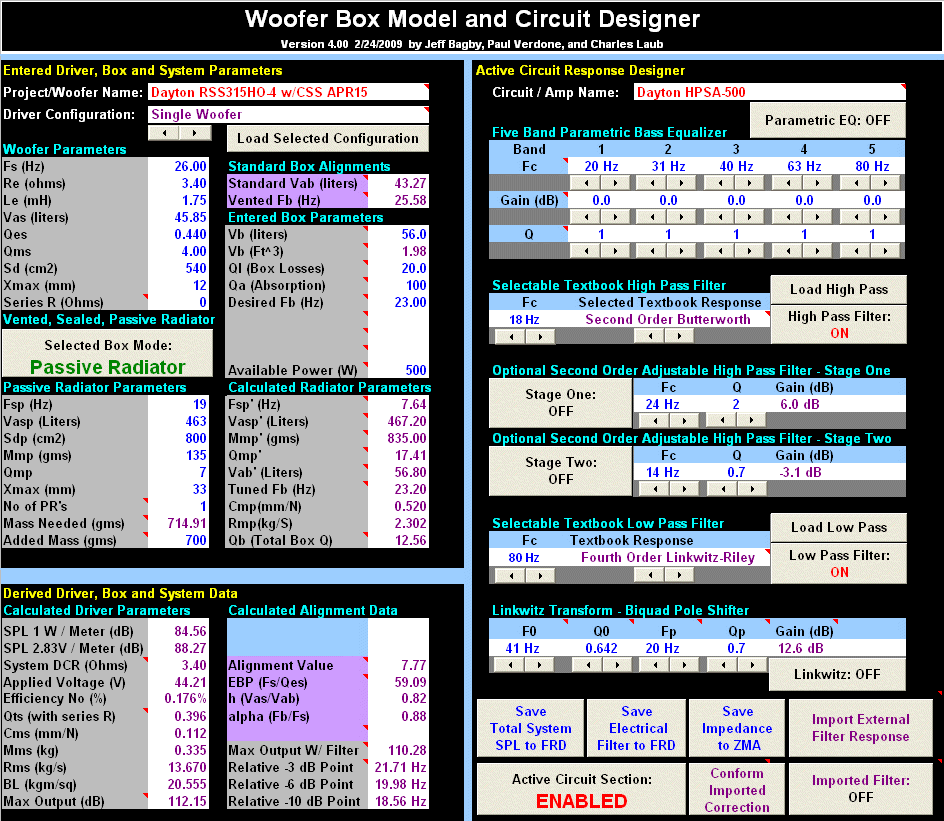Select the Added Mass (gms) value
The width and height of the screenshot is (944, 821).
tap(179, 540)
